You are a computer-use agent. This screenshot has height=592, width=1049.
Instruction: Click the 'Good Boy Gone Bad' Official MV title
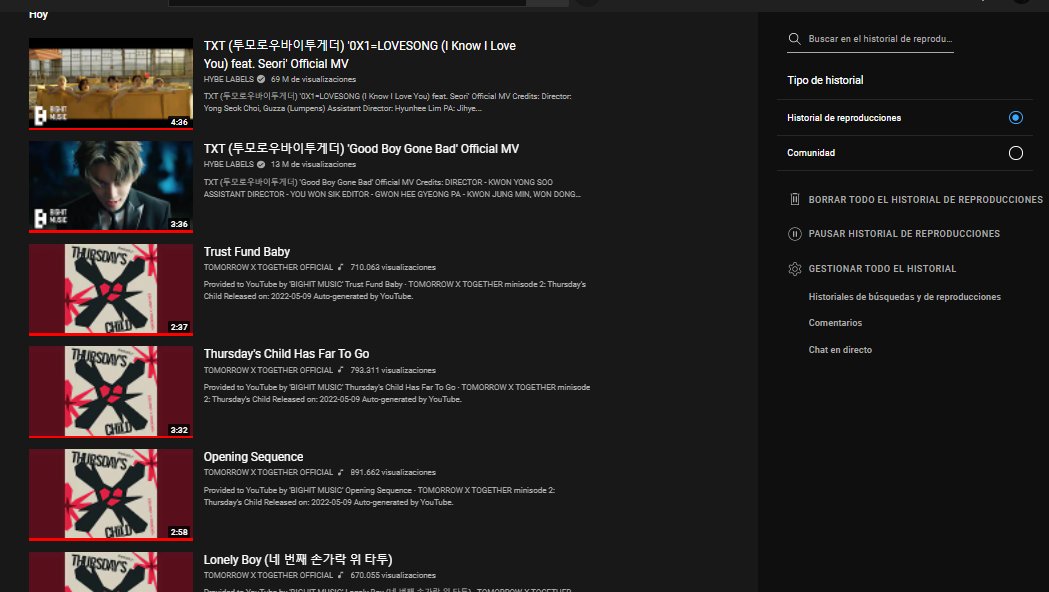(x=361, y=149)
